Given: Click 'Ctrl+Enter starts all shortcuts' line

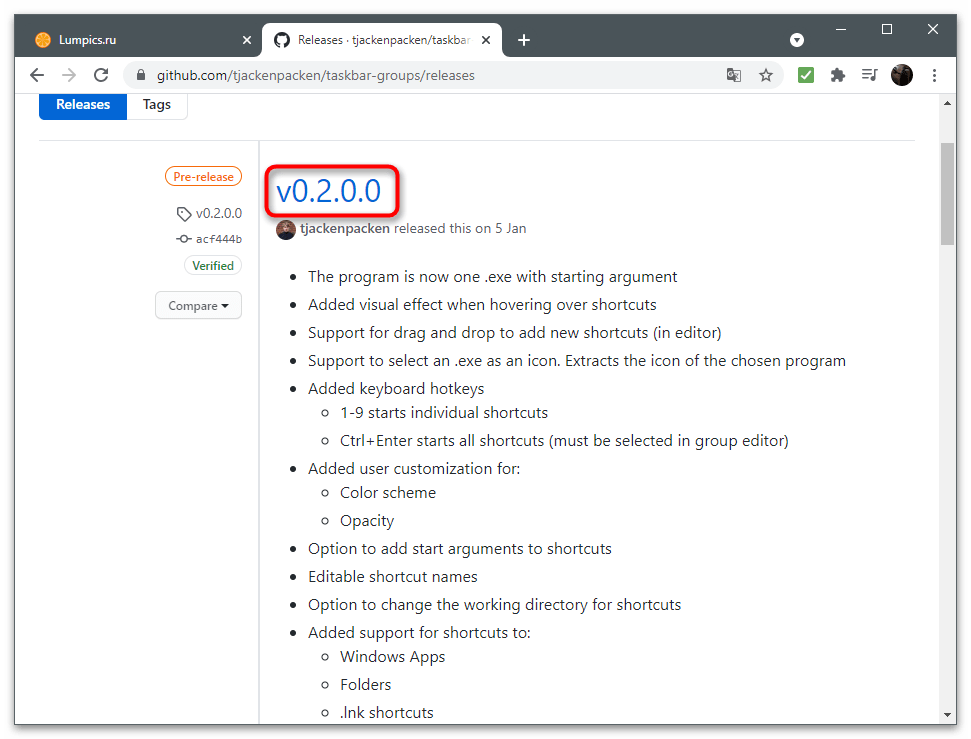Looking at the screenshot, I should 564,440.
